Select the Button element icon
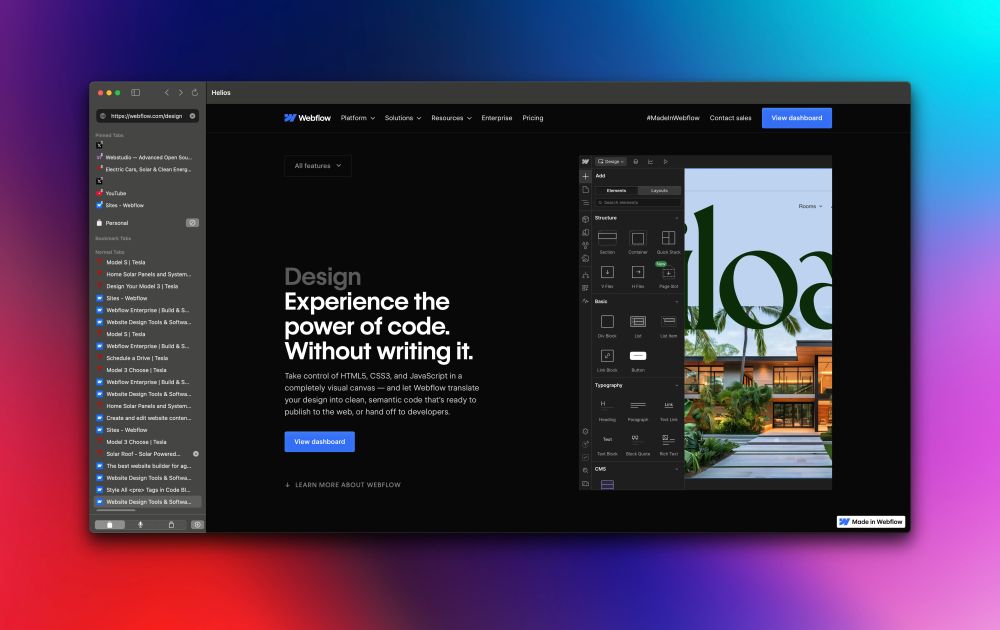1000x630 pixels. tap(638, 356)
